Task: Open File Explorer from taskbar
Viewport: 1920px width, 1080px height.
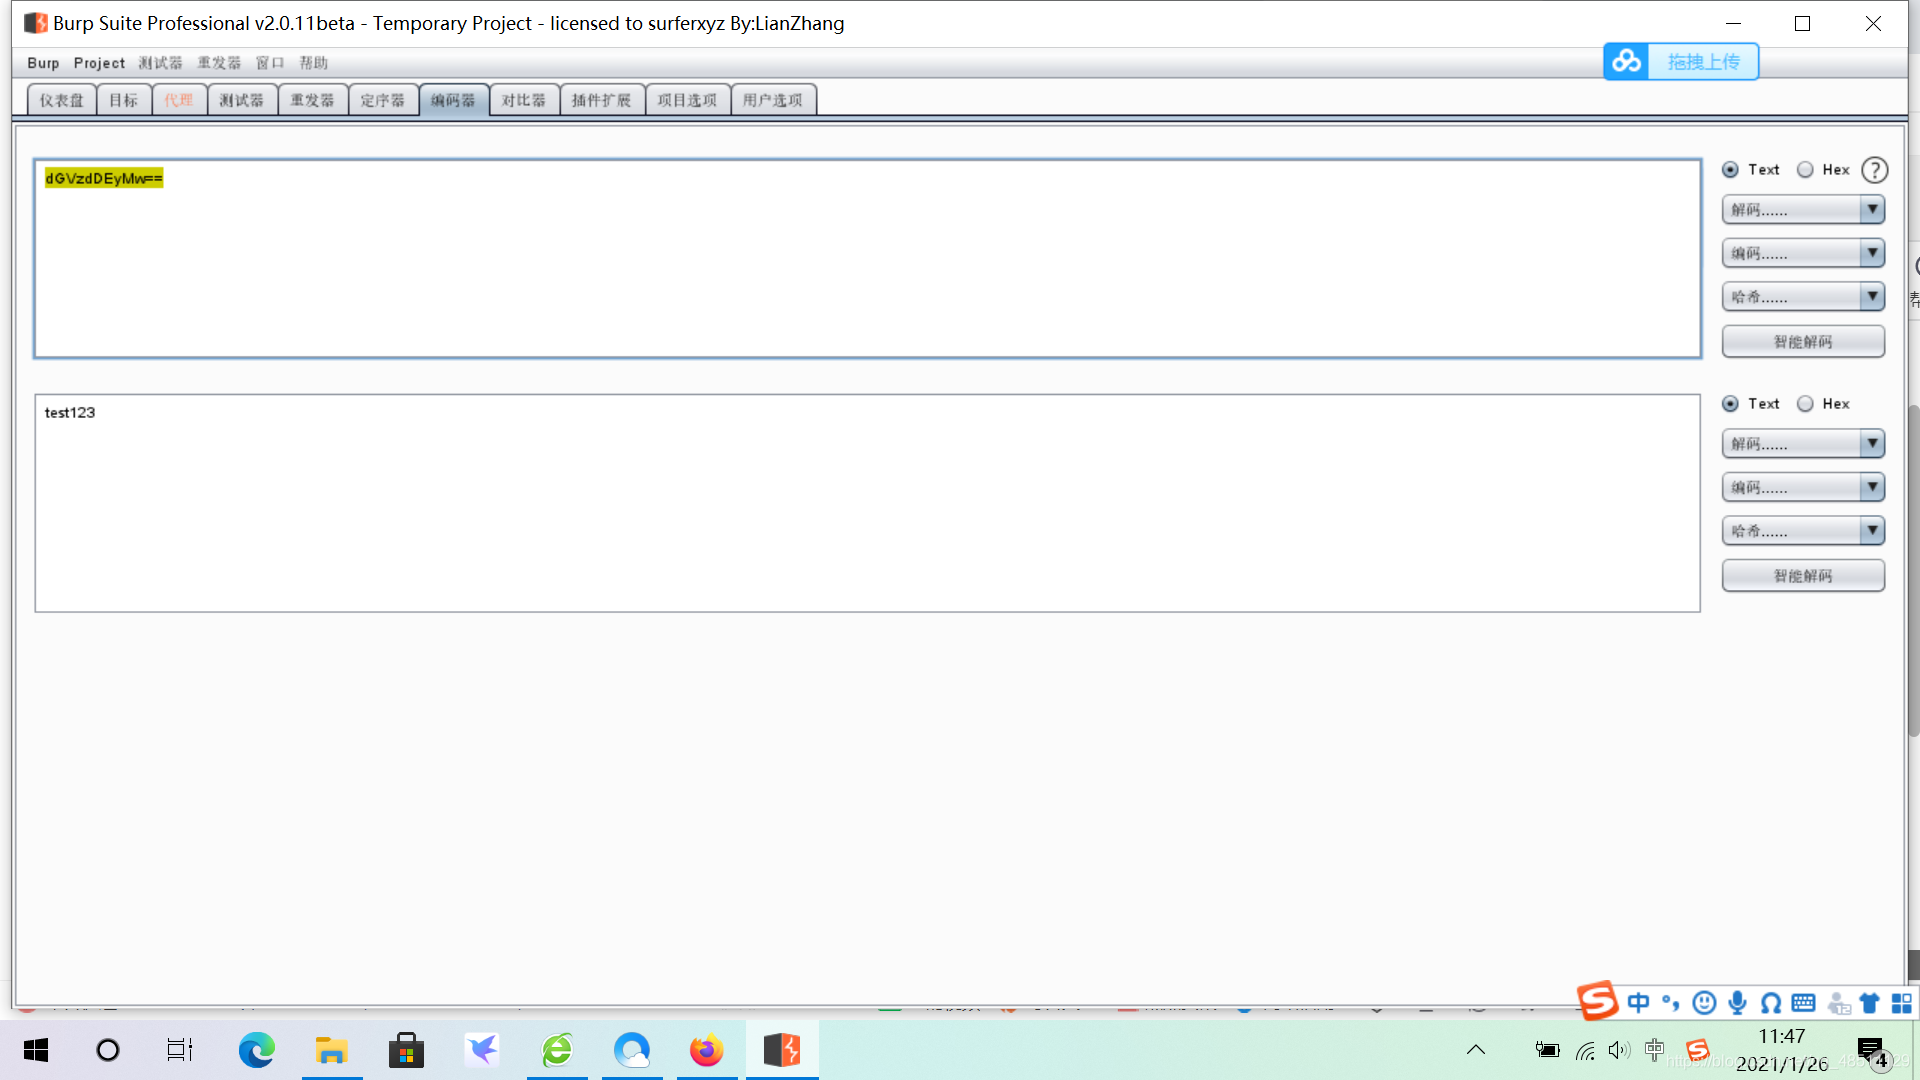Action: (x=332, y=1050)
